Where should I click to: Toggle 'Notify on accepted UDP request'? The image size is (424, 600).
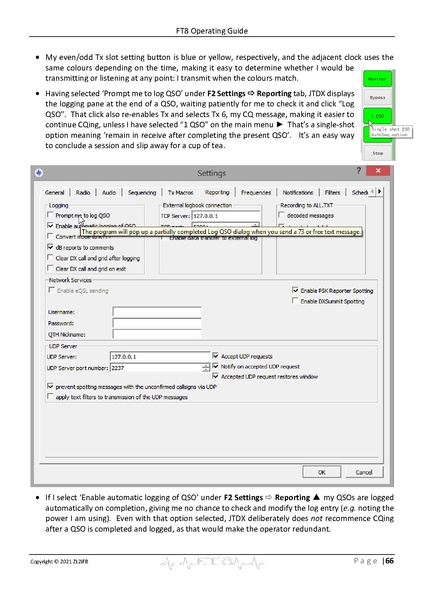215,366
